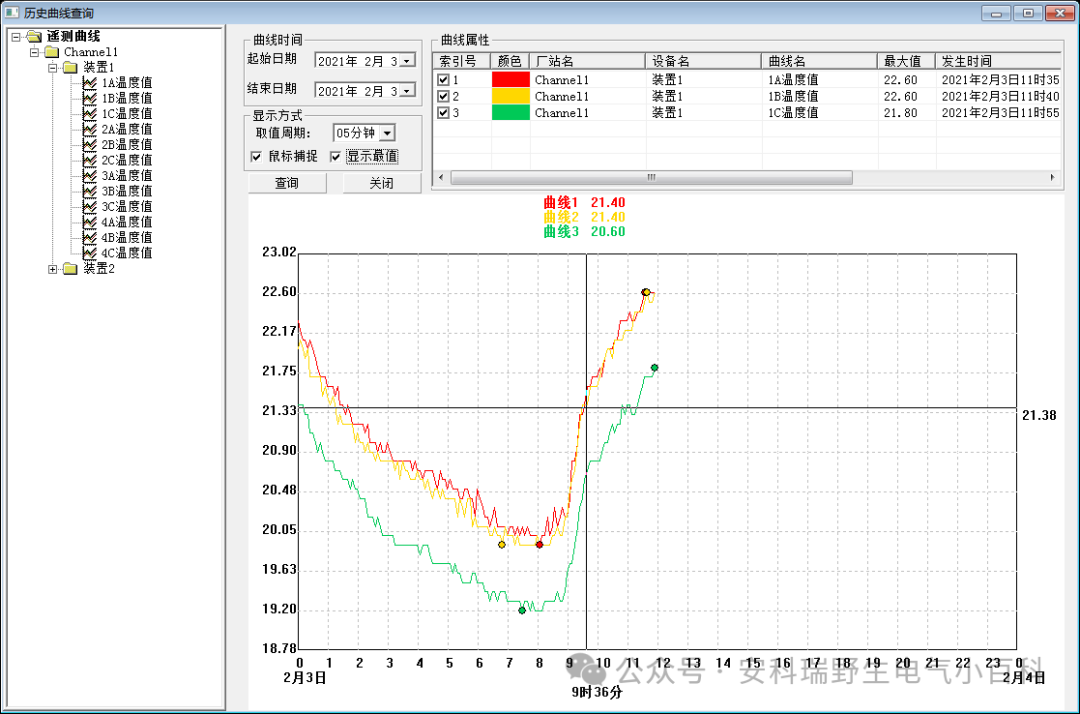Disable the 显示最值 checkbox

tap(335, 157)
